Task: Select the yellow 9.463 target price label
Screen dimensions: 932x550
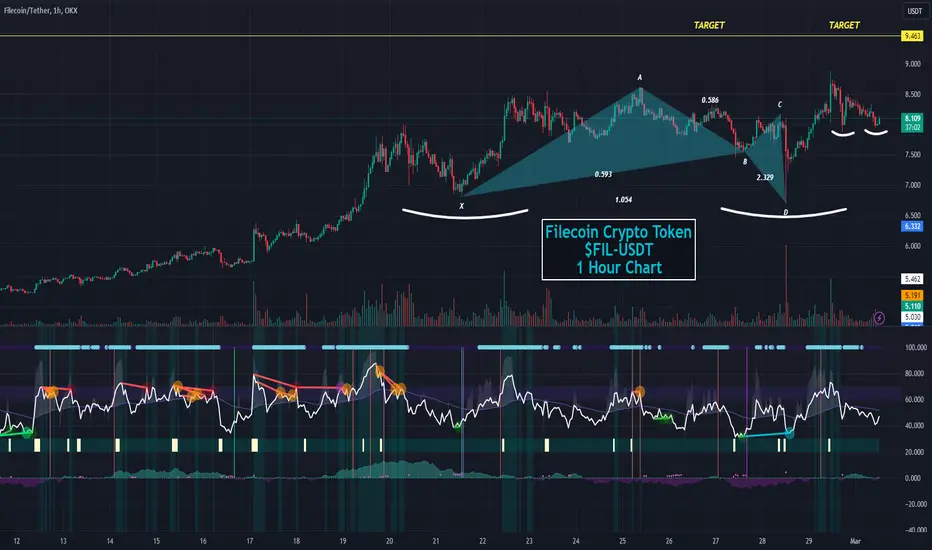Action: [x=912, y=36]
